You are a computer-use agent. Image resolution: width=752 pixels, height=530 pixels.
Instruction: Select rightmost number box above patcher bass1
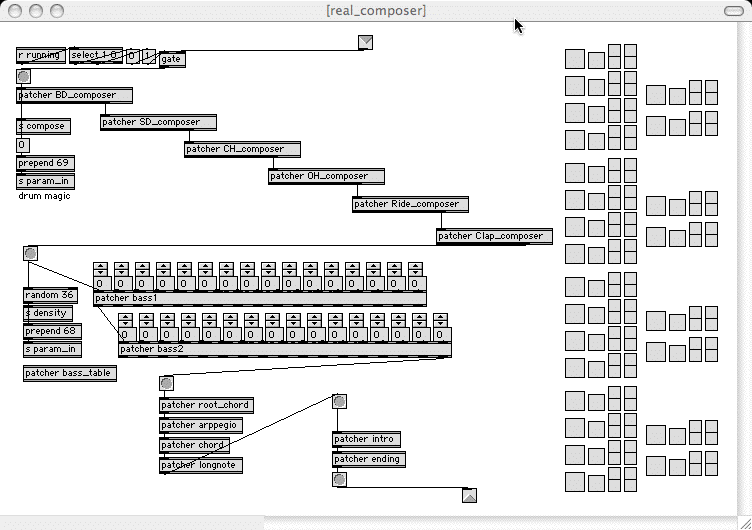pyautogui.click(x=415, y=283)
